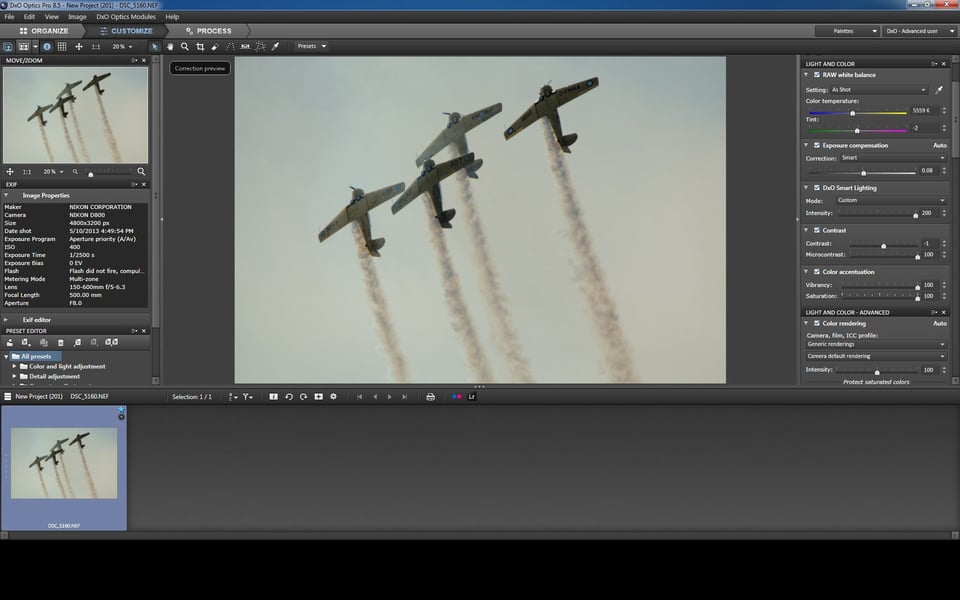
Task: Toggle the Color rendering checkbox
Action: click(817, 323)
